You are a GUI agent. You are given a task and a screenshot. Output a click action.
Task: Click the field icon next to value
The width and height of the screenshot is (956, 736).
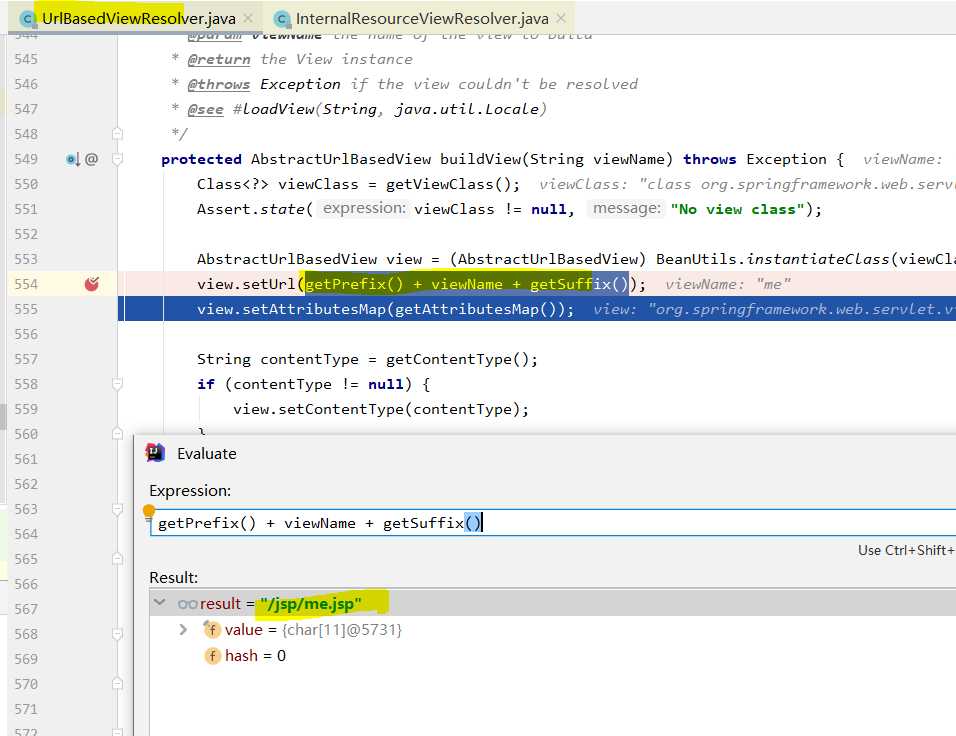(212, 629)
